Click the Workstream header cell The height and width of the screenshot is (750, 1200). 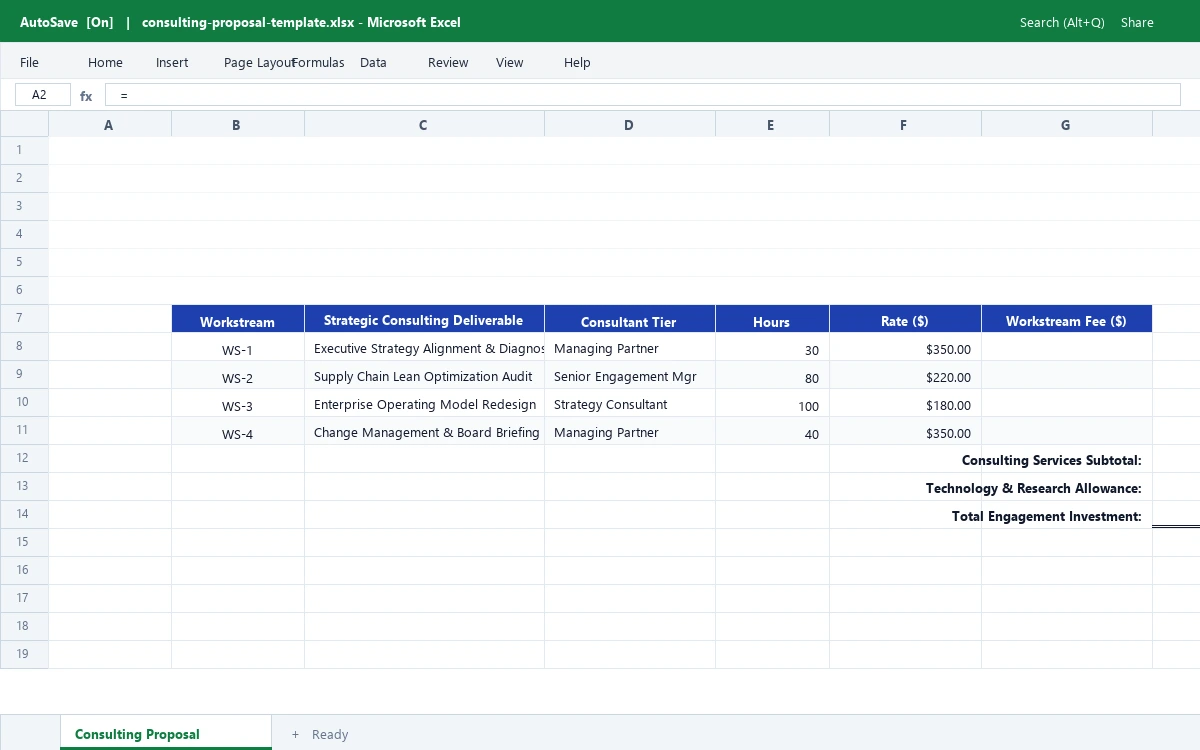(x=238, y=319)
